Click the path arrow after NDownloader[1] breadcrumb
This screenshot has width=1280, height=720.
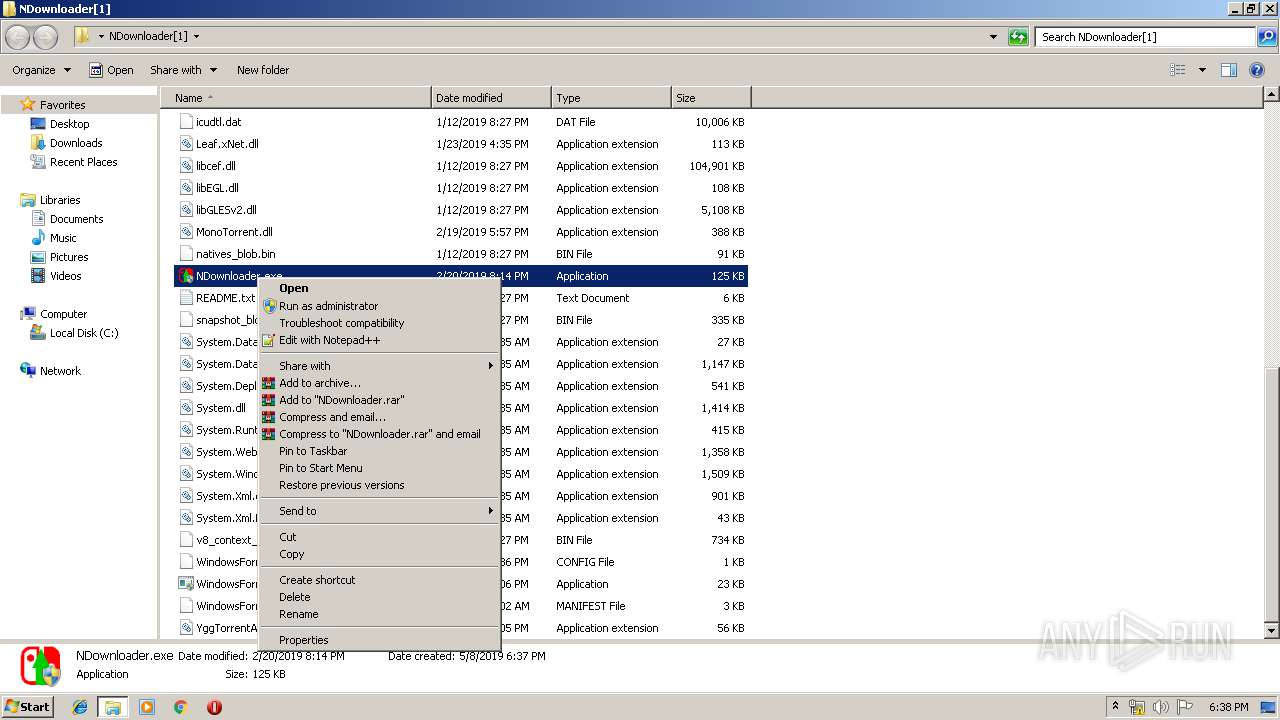point(196,37)
